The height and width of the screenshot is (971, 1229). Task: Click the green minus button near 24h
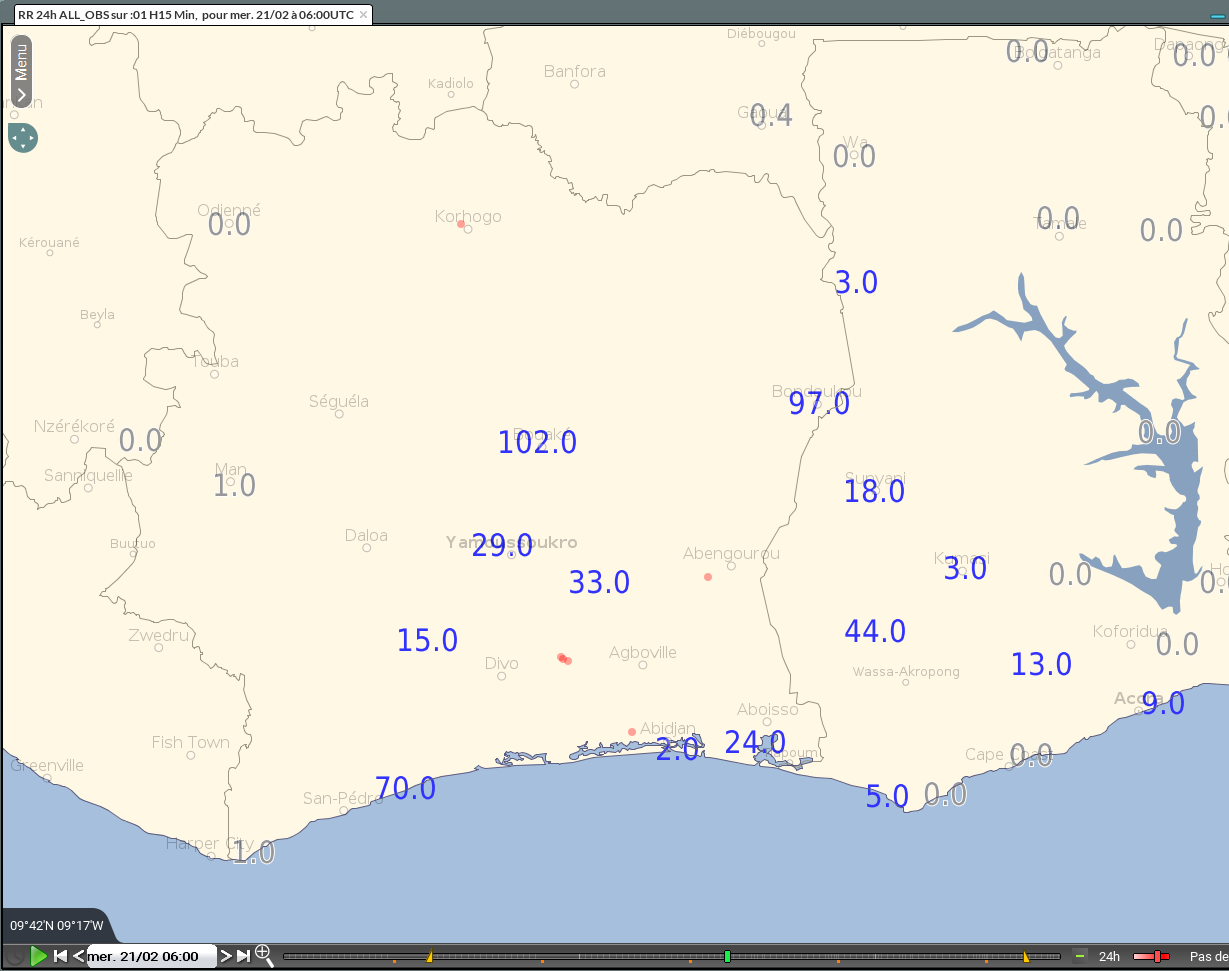pyautogui.click(x=1080, y=956)
